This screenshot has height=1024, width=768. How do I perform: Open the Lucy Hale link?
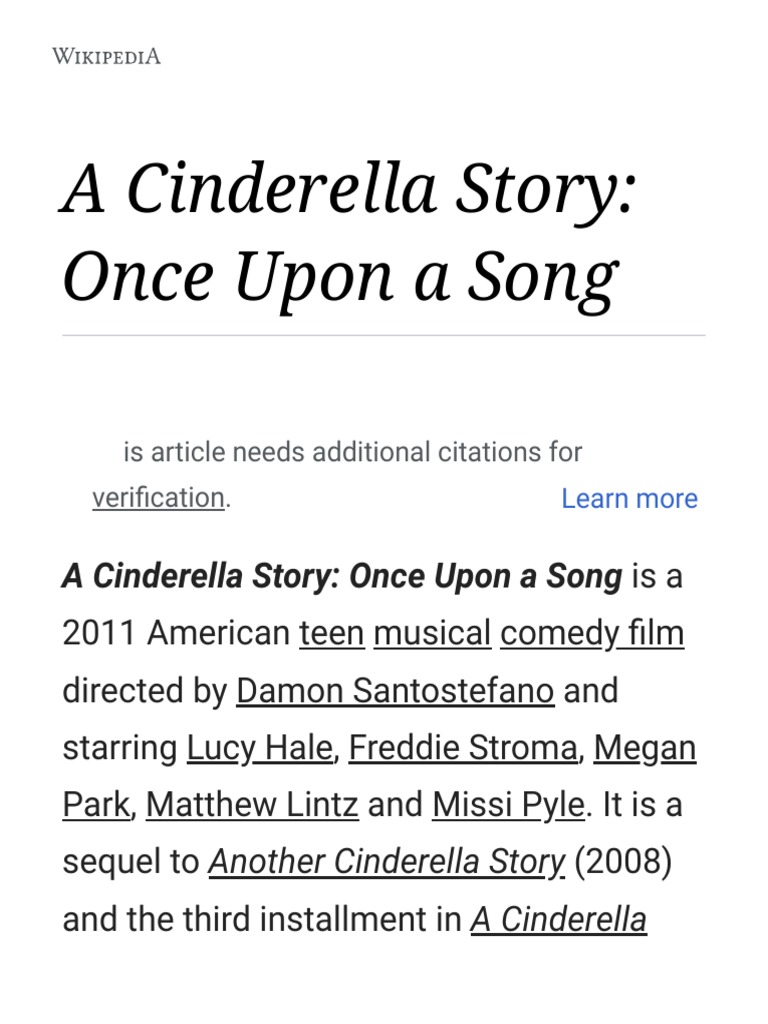click(259, 748)
